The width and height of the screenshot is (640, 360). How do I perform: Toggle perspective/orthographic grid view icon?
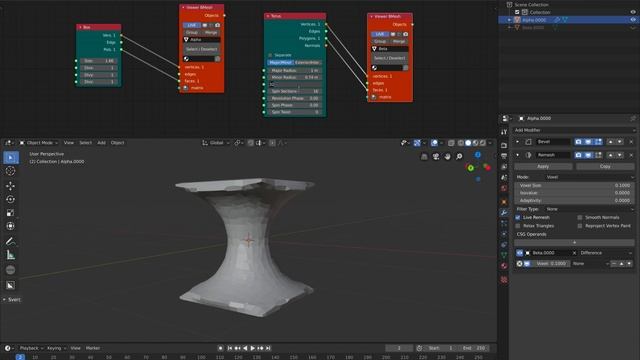tap(424, 156)
